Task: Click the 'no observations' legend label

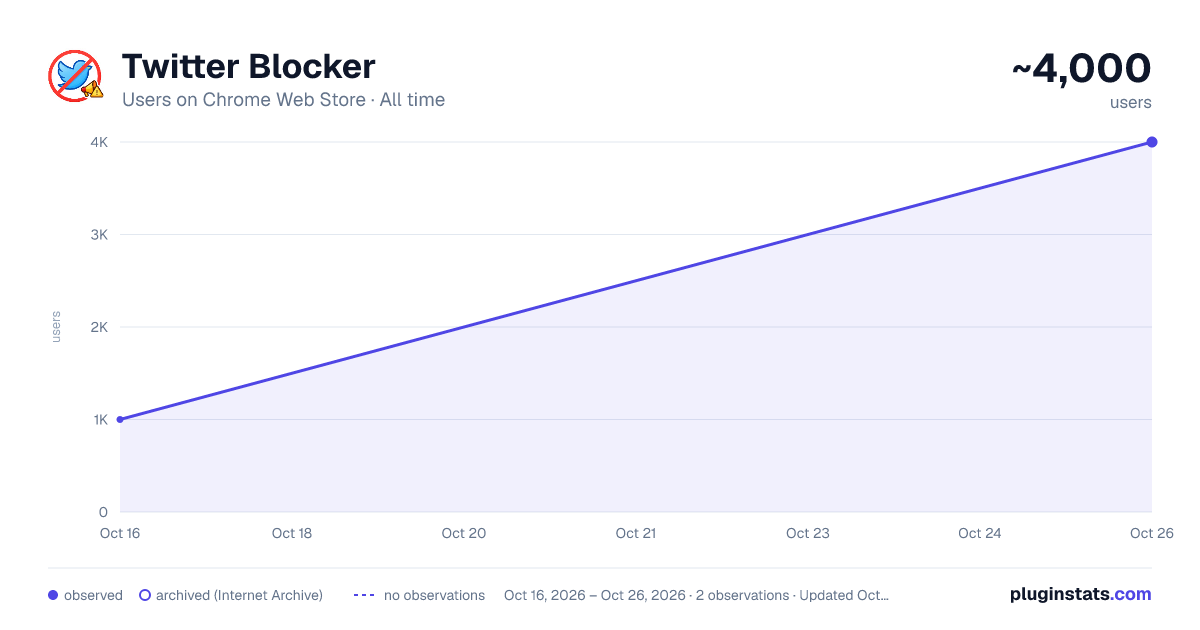Action: (x=434, y=595)
